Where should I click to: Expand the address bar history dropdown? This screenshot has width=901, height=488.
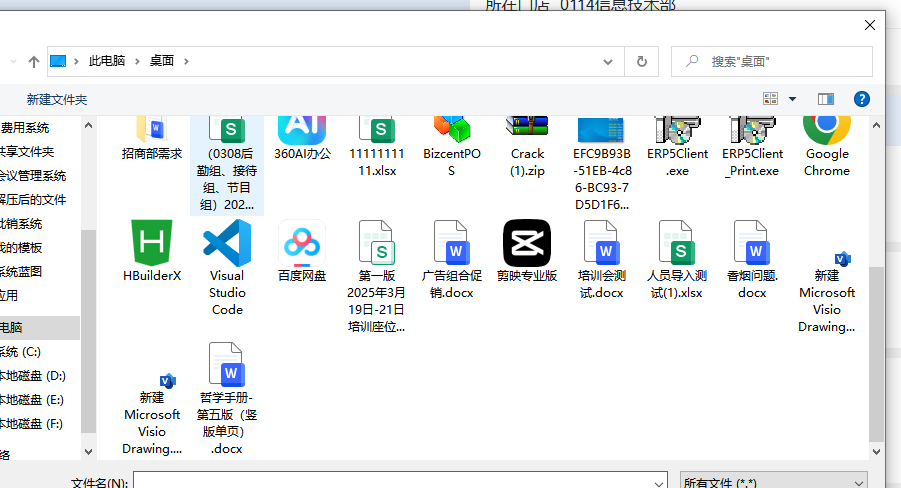tap(609, 62)
